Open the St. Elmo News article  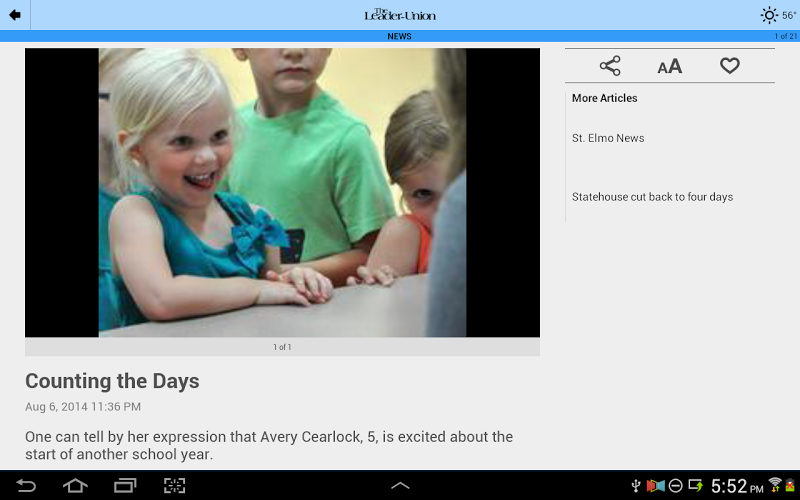click(x=608, y=138)
